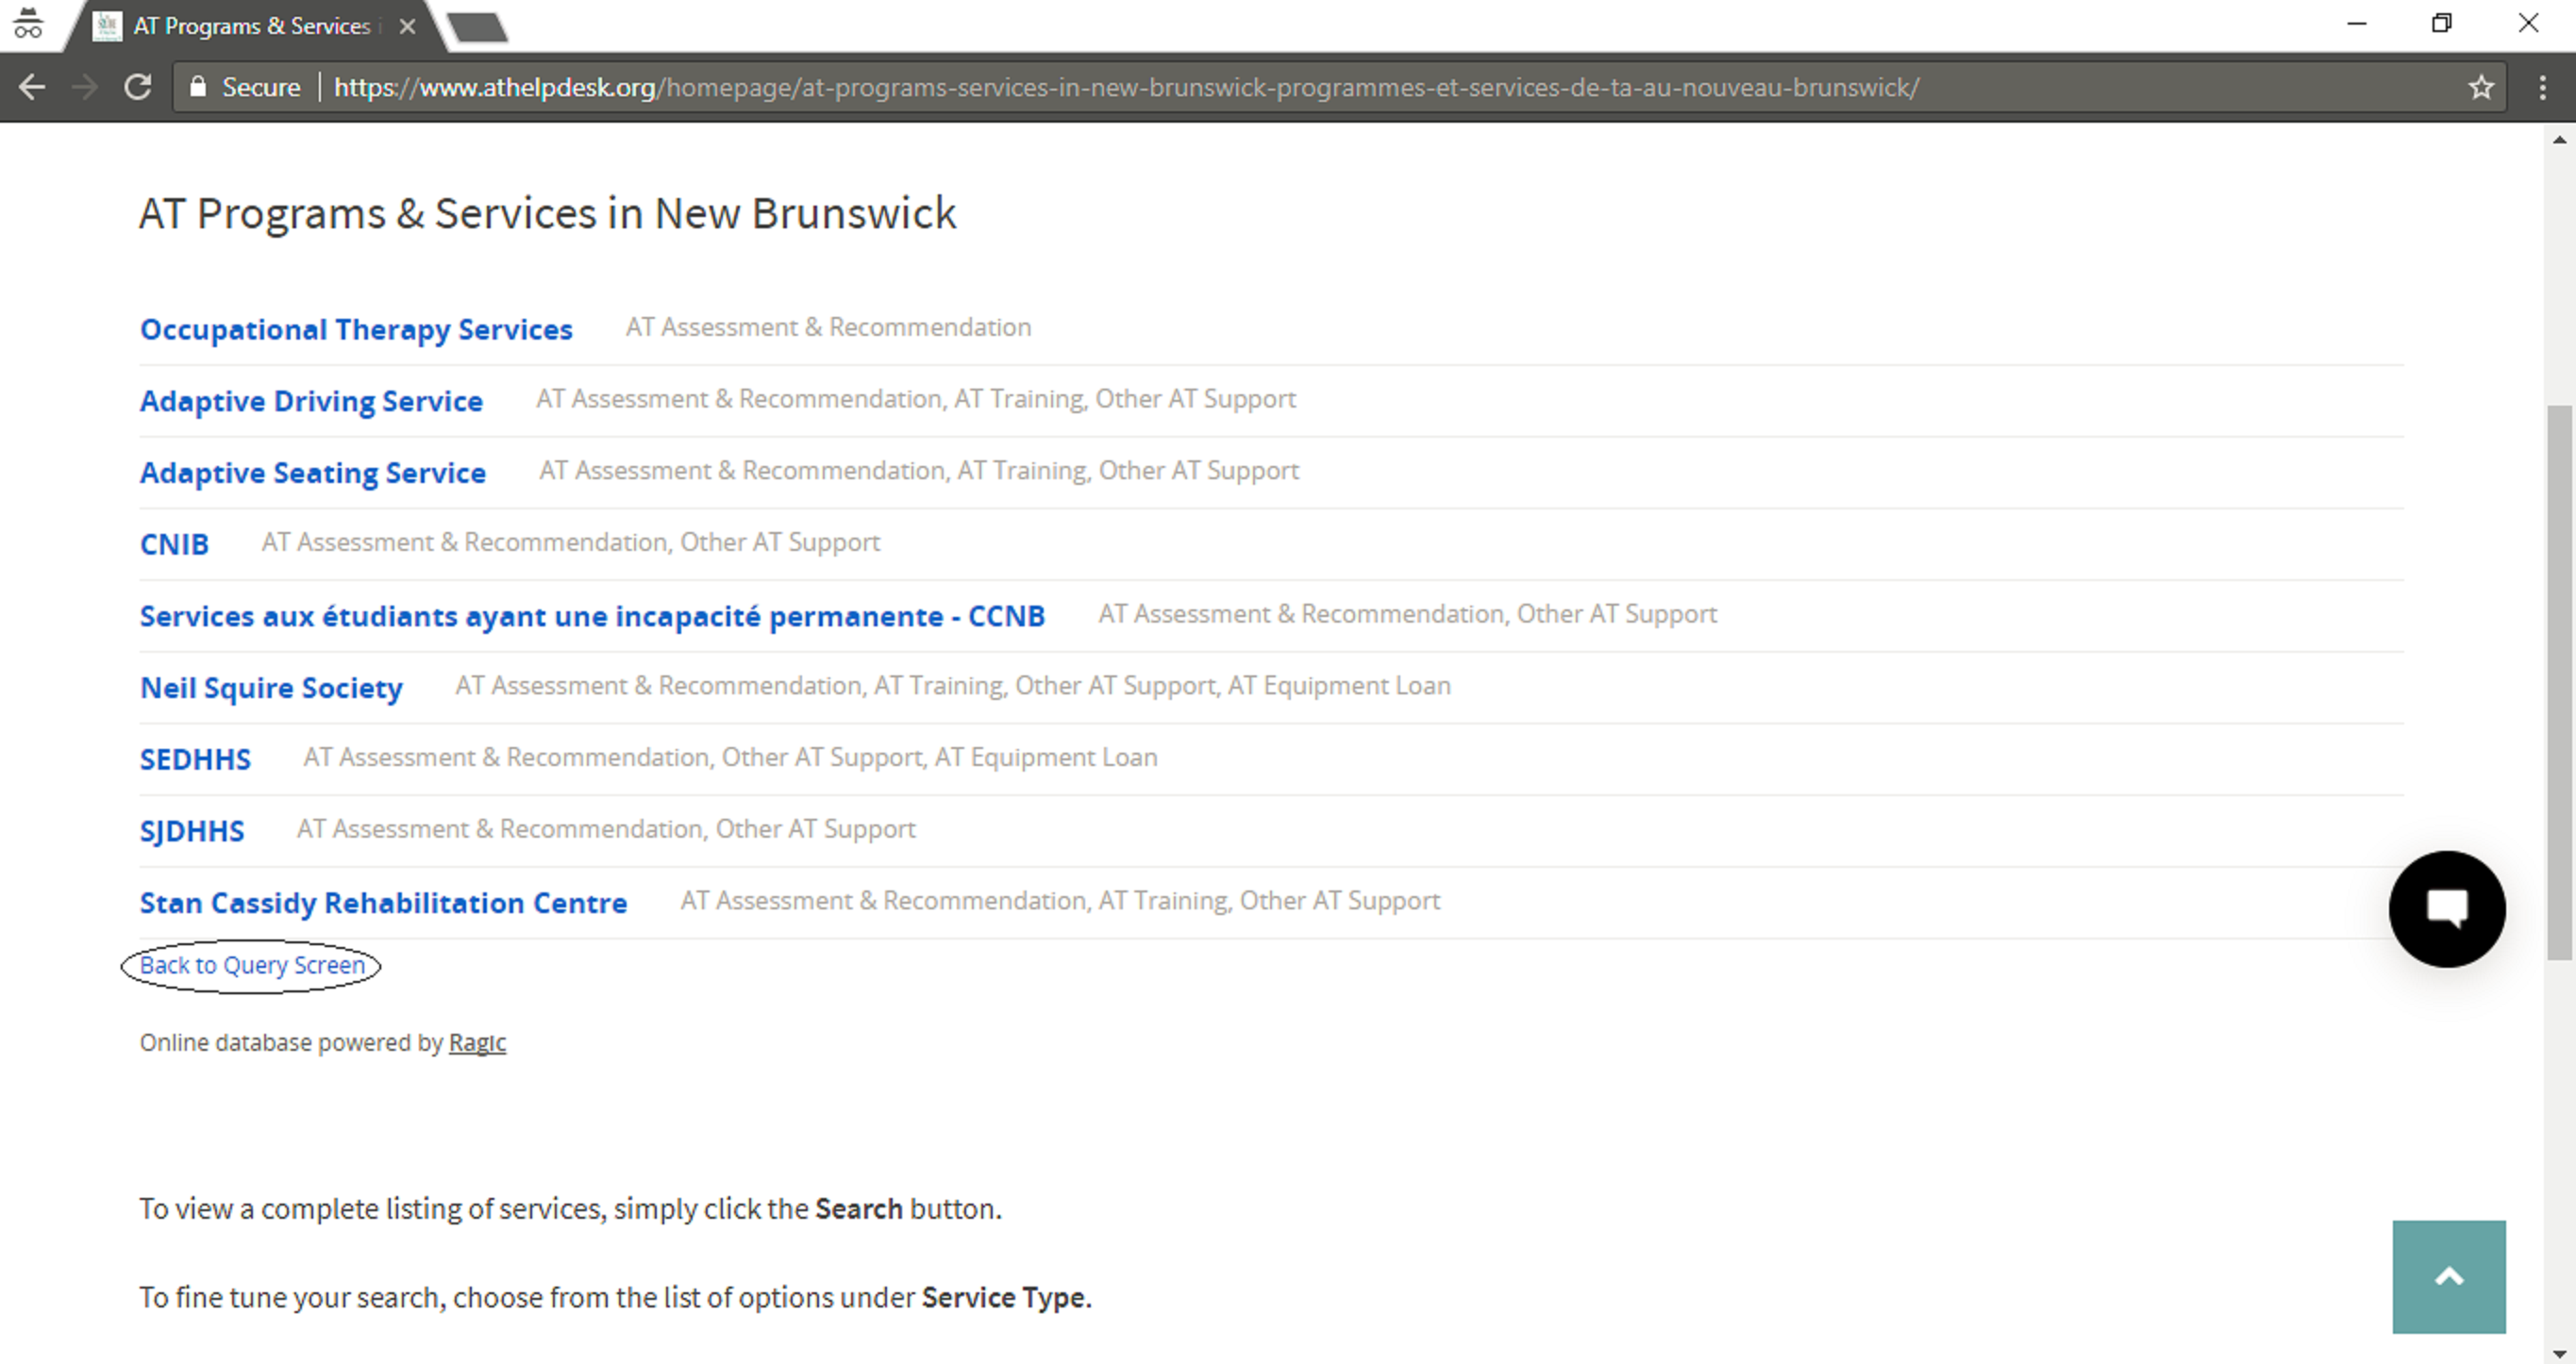Follow the Ragic link
2576x1364 pixels.
tap(477, 1042)
